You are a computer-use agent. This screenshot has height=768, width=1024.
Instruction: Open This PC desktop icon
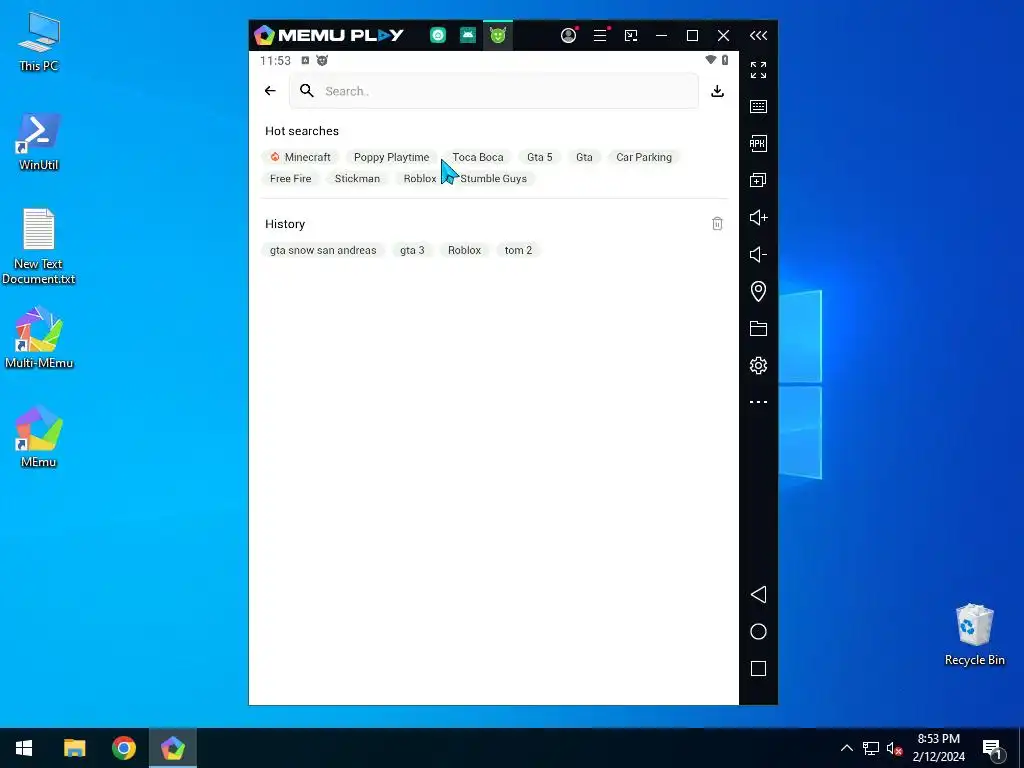coord(39,41)
